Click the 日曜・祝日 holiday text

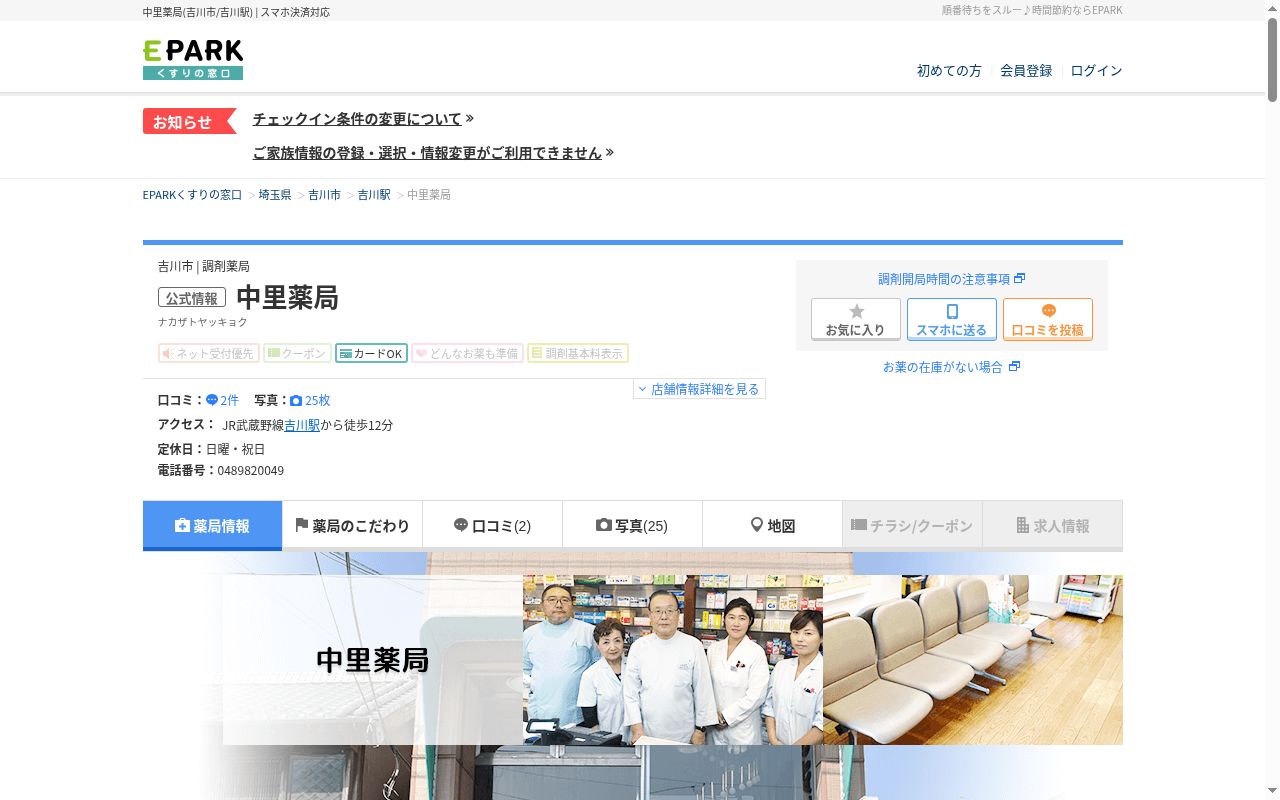pos(236,450)
